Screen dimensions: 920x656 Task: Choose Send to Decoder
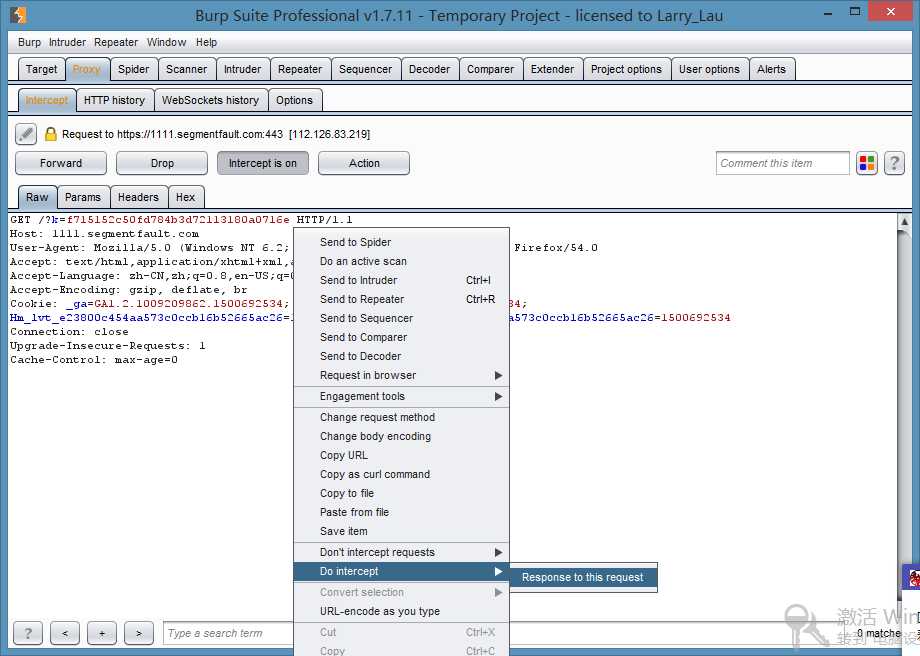coord(401,356)
